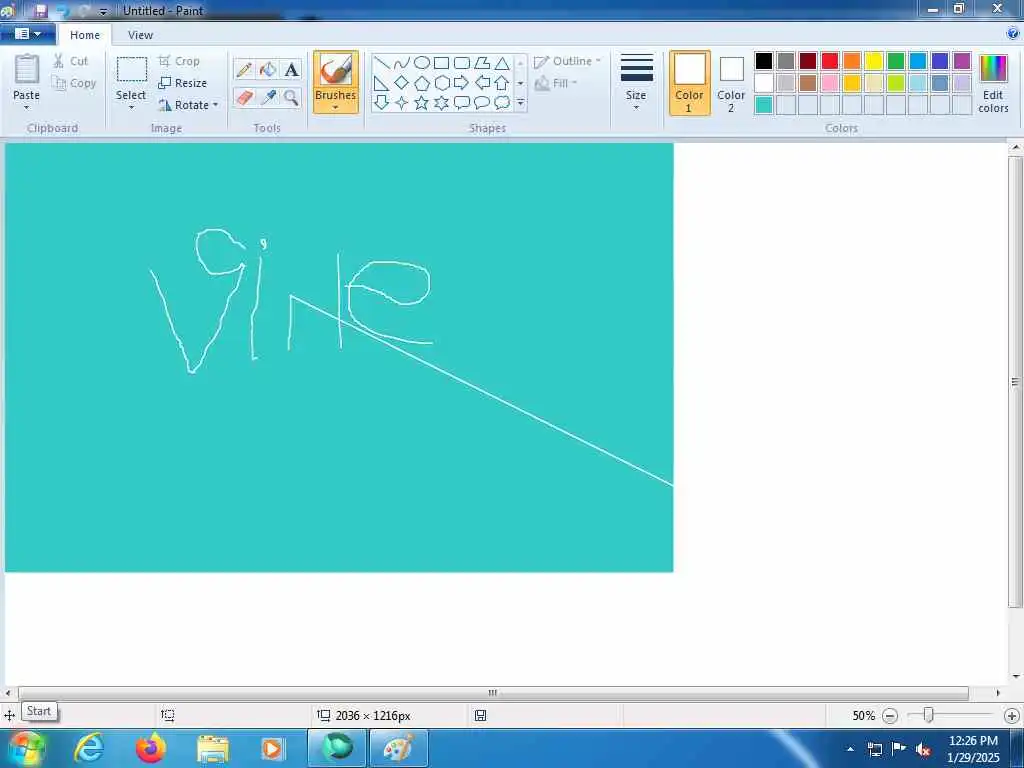This screenshot has width=1024, height=768.
Task: Choose the Pentagon shape
Action: 422,83
